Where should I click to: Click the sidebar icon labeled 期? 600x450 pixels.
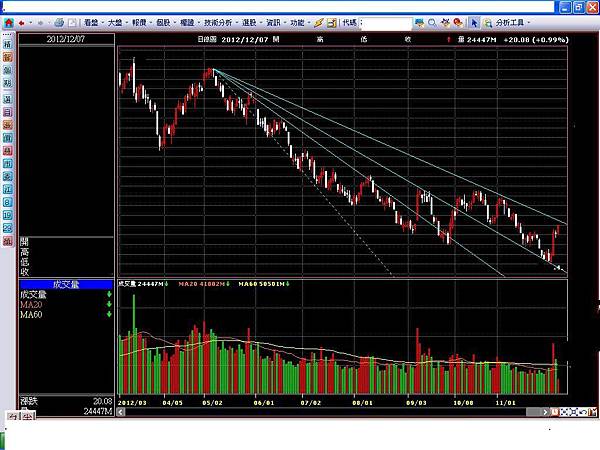[x=8, y=83]
